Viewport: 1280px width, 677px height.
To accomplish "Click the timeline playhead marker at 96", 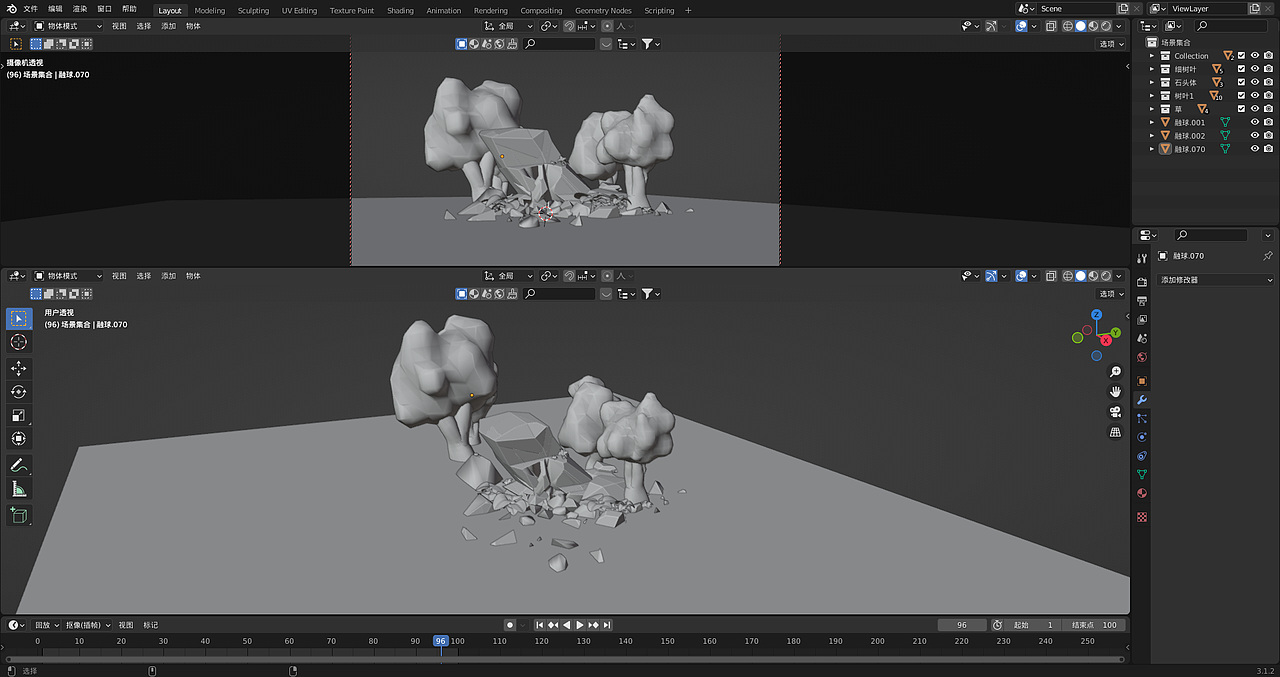I will (440, 641).
